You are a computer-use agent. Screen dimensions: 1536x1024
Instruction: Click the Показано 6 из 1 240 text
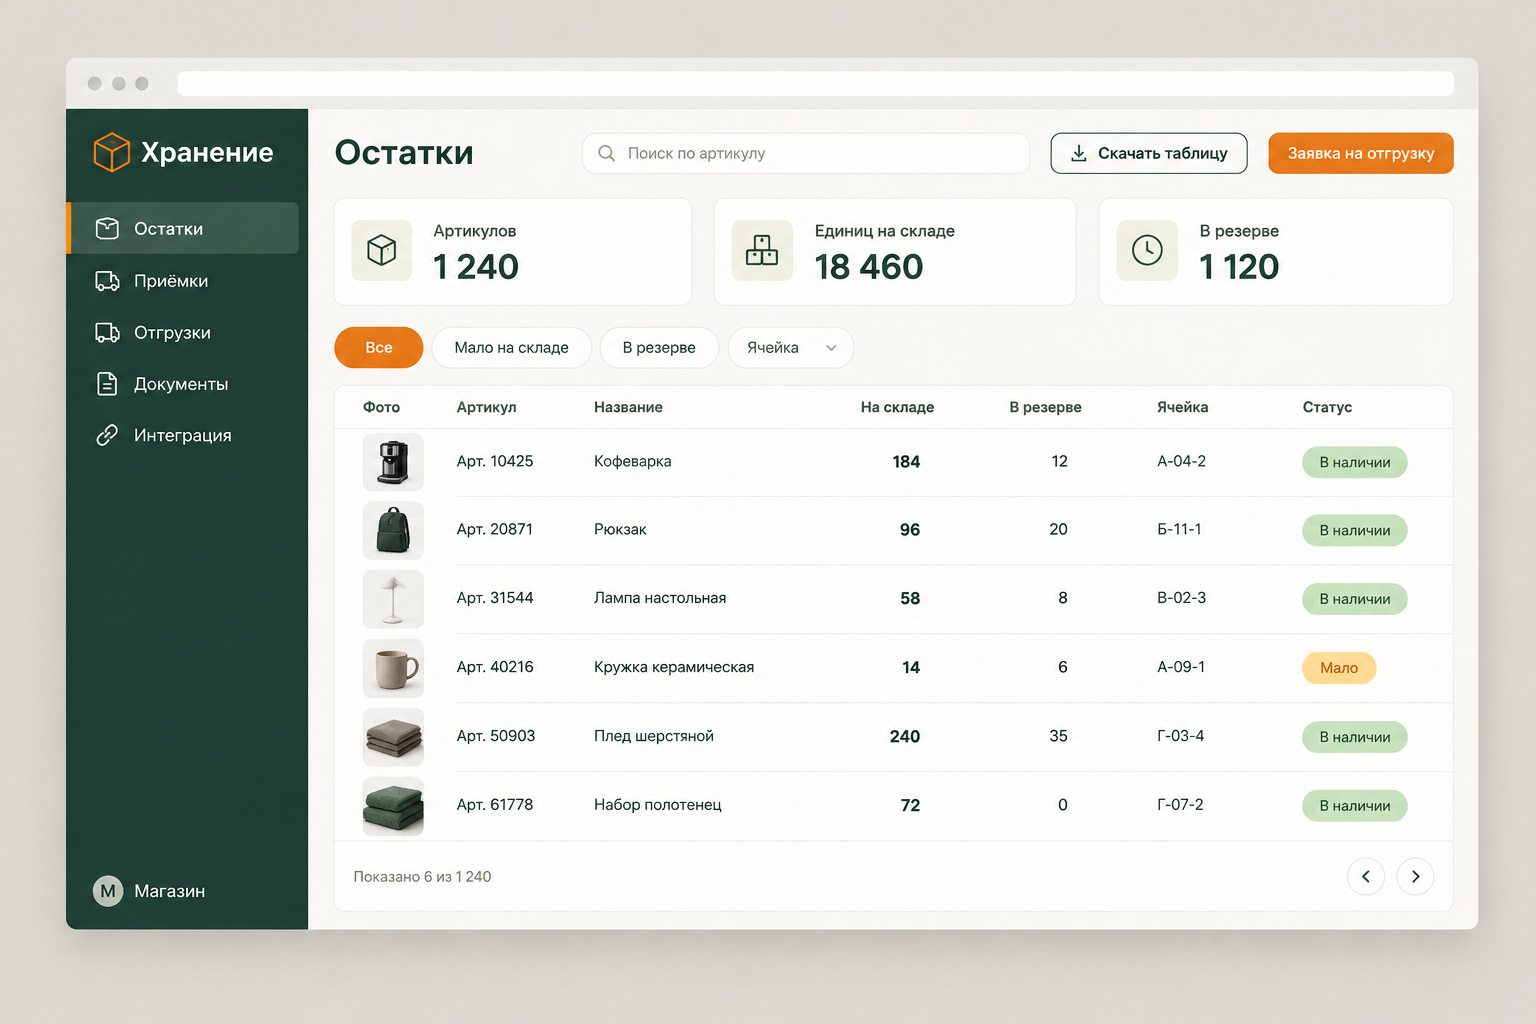pyautogui.click(x=422, y=877)
